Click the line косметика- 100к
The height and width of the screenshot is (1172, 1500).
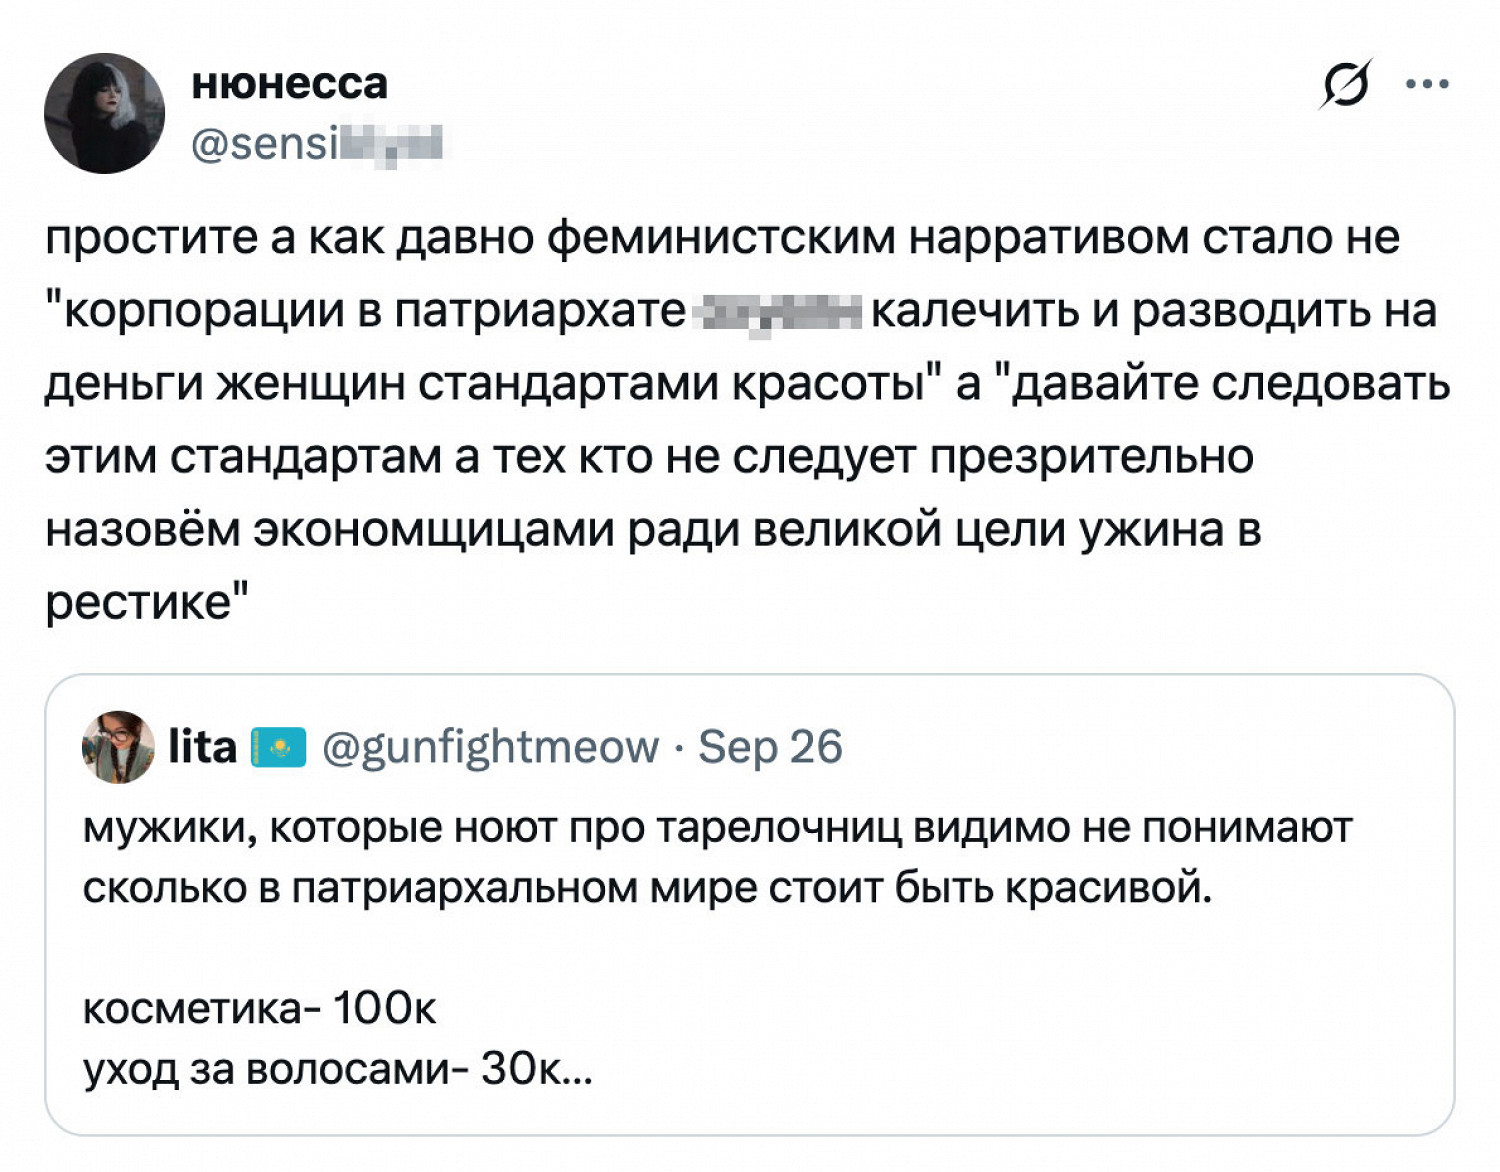click(259, 1008)
